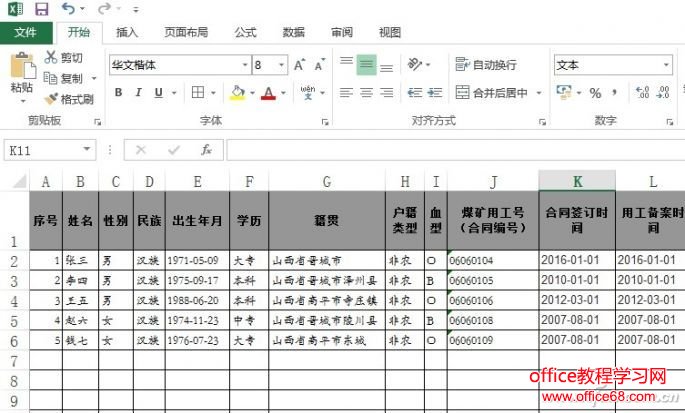Expand the fill color dropdown arrow
This screenshot has height=413, width=685.
pyautogui.click(x=252, y=93)
